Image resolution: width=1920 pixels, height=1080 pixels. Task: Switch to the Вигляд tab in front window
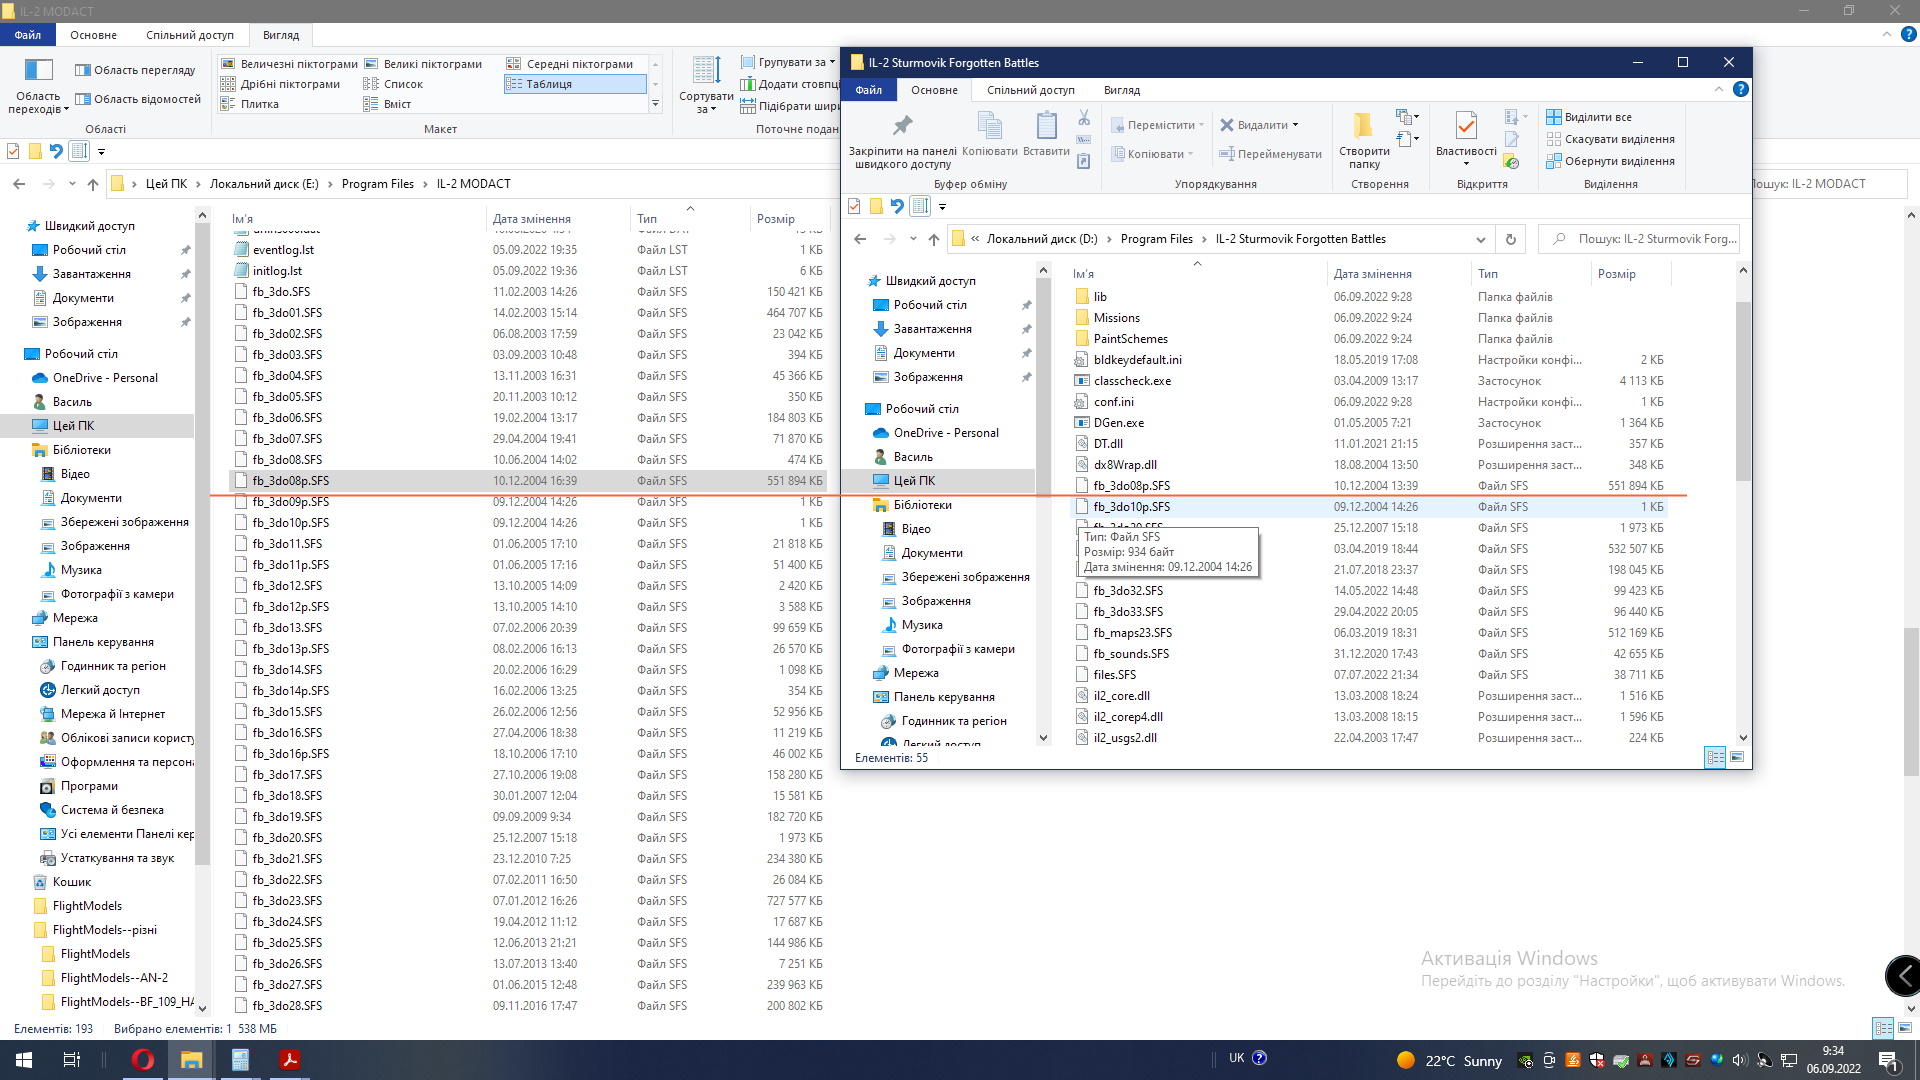(1121, 90)
